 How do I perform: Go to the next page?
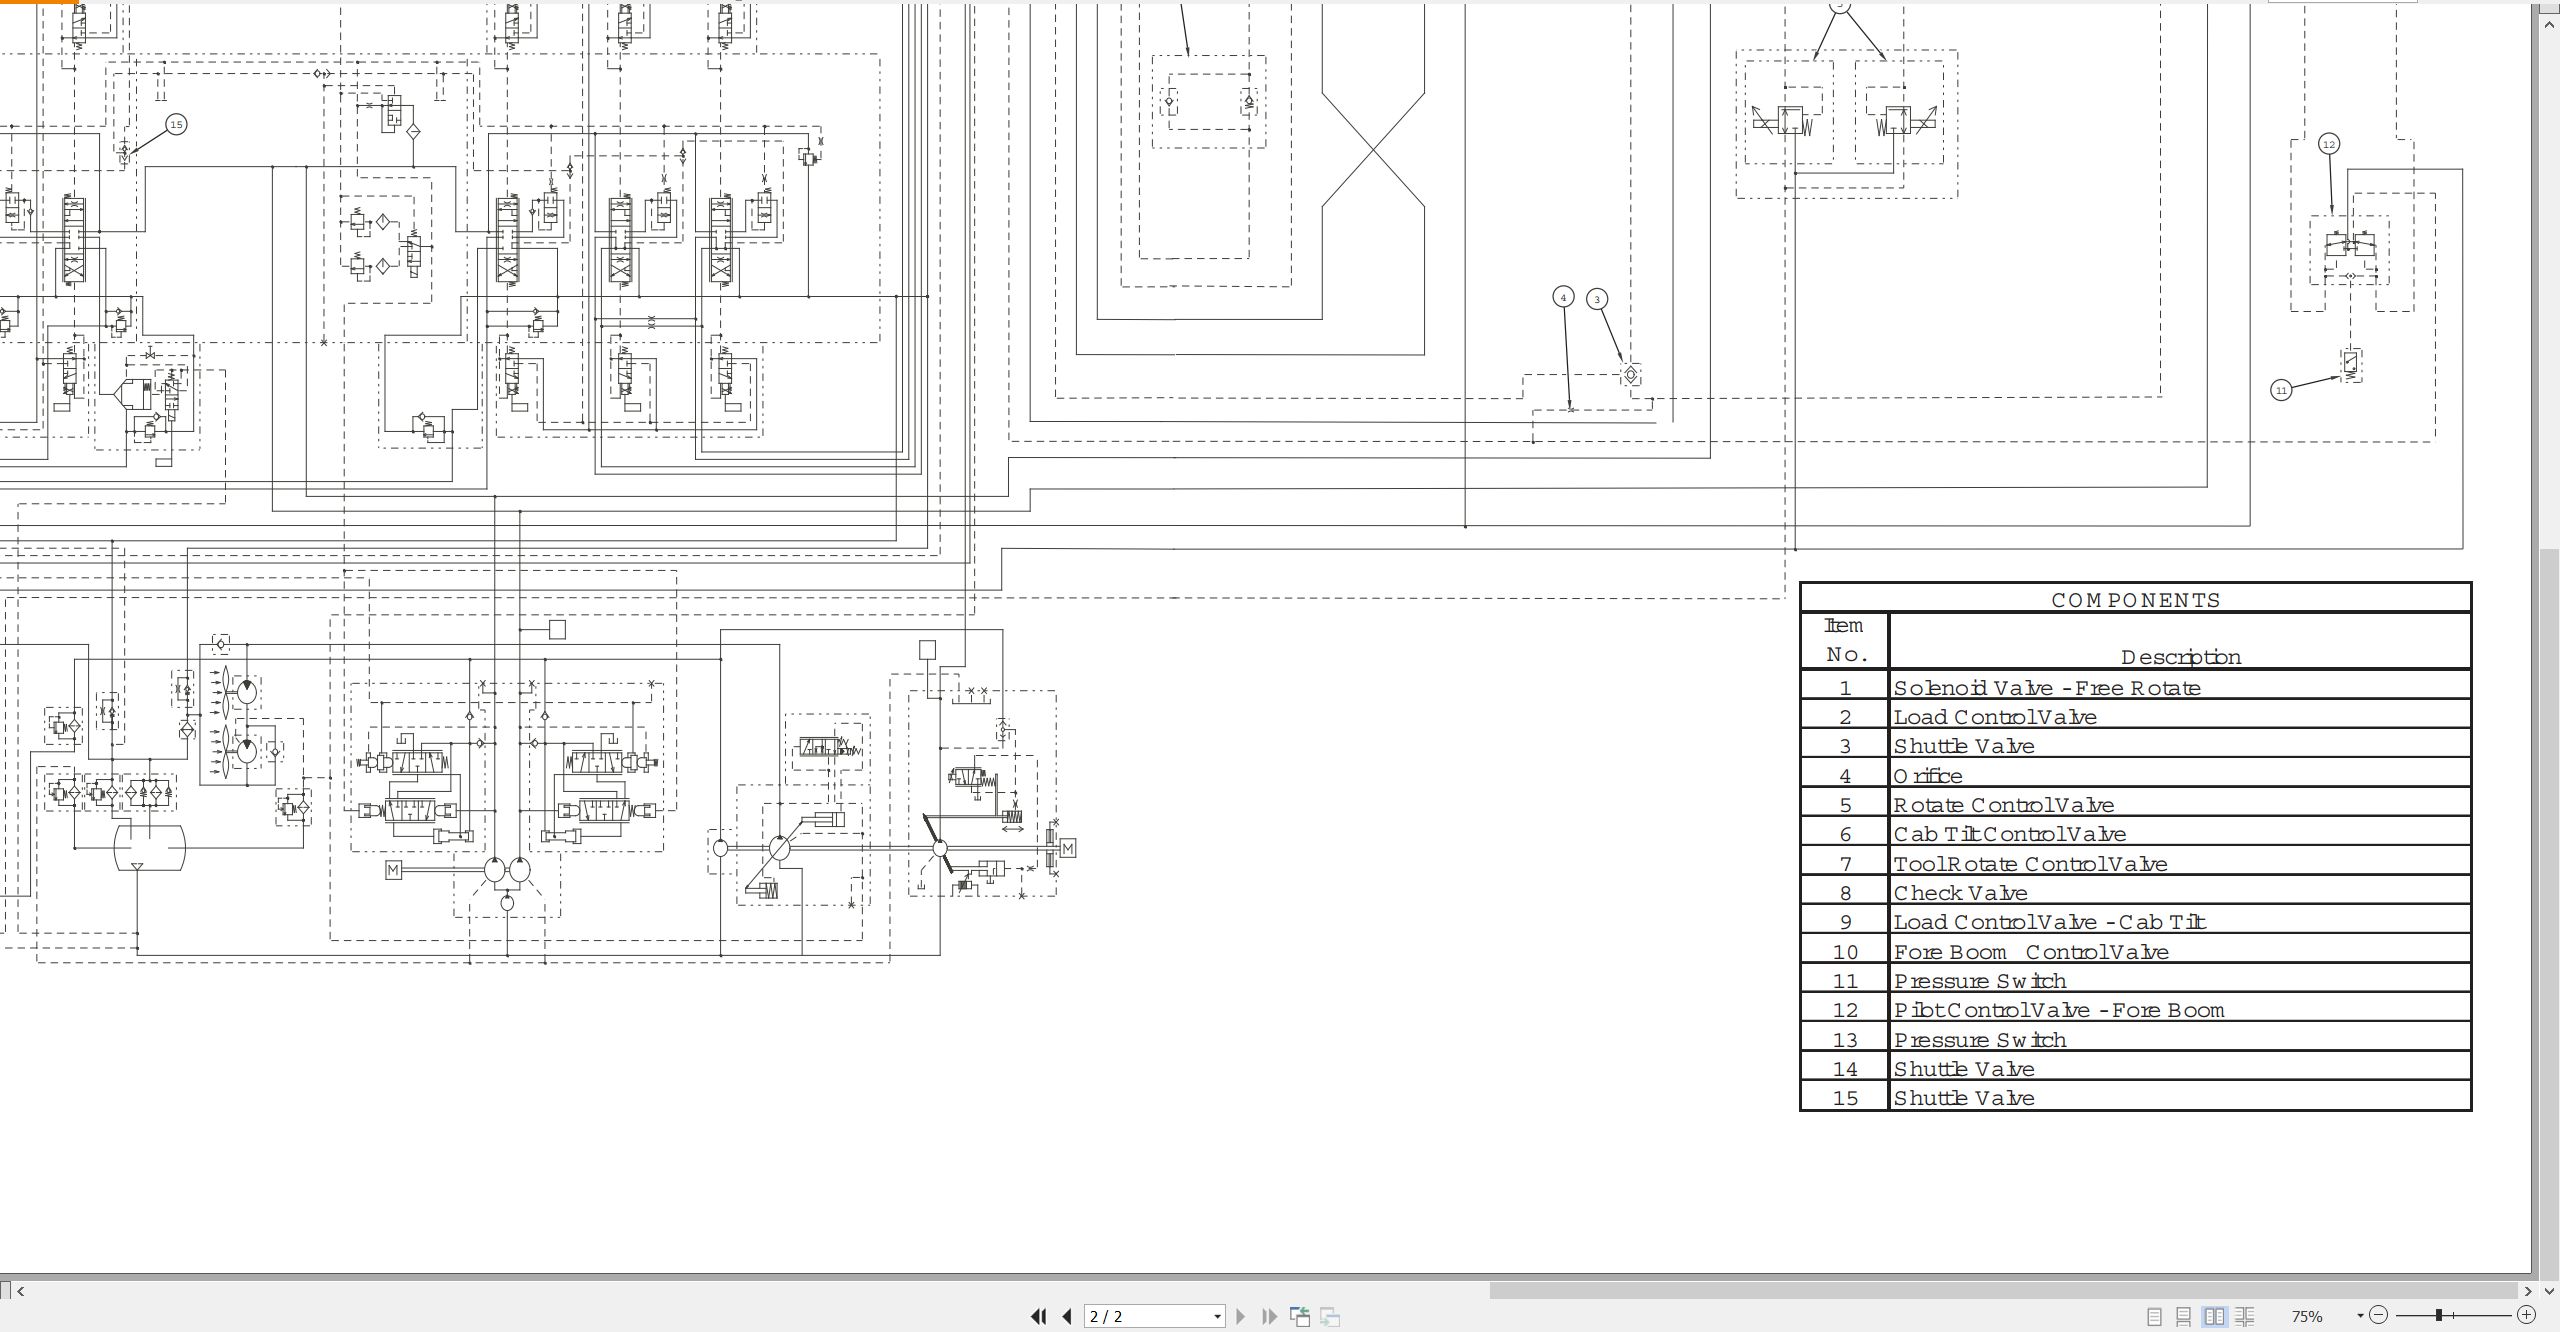coord(1241,1317)
